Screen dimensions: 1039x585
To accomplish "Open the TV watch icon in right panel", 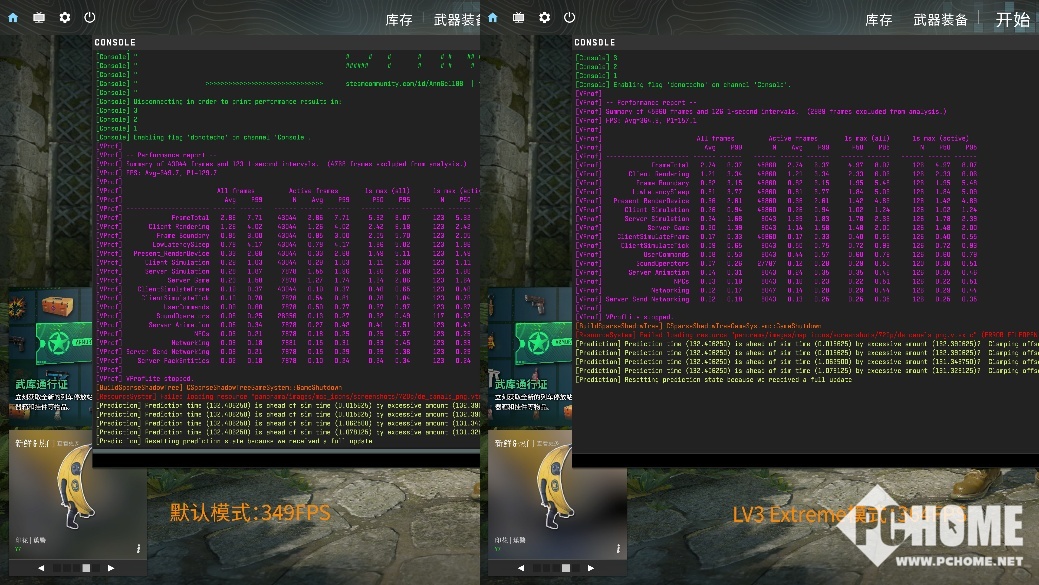I will (x=518, y=18).
